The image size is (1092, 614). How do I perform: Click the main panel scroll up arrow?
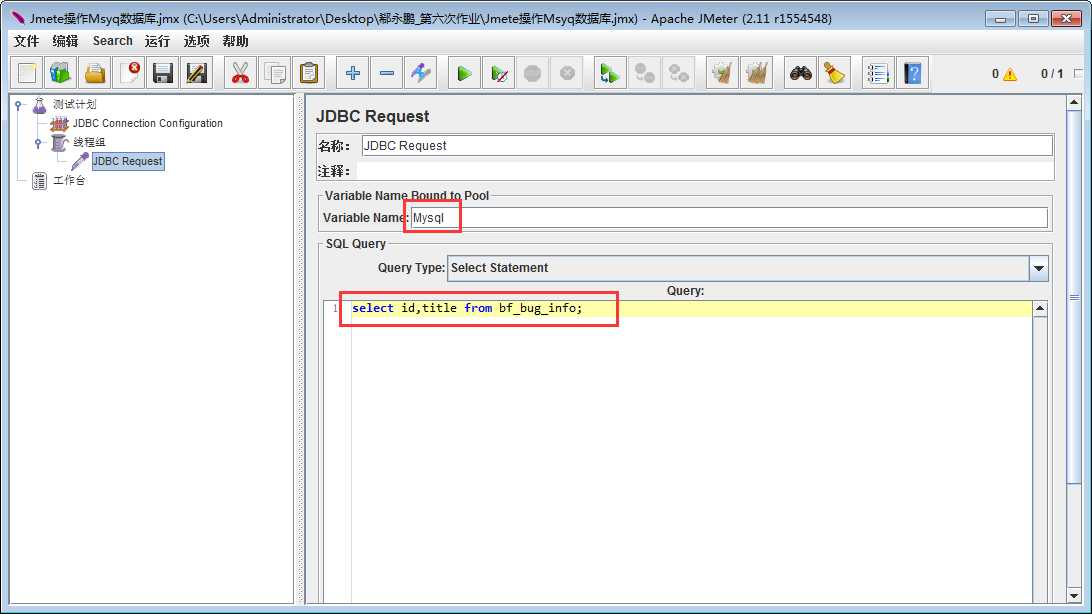tap(1074, 102)
